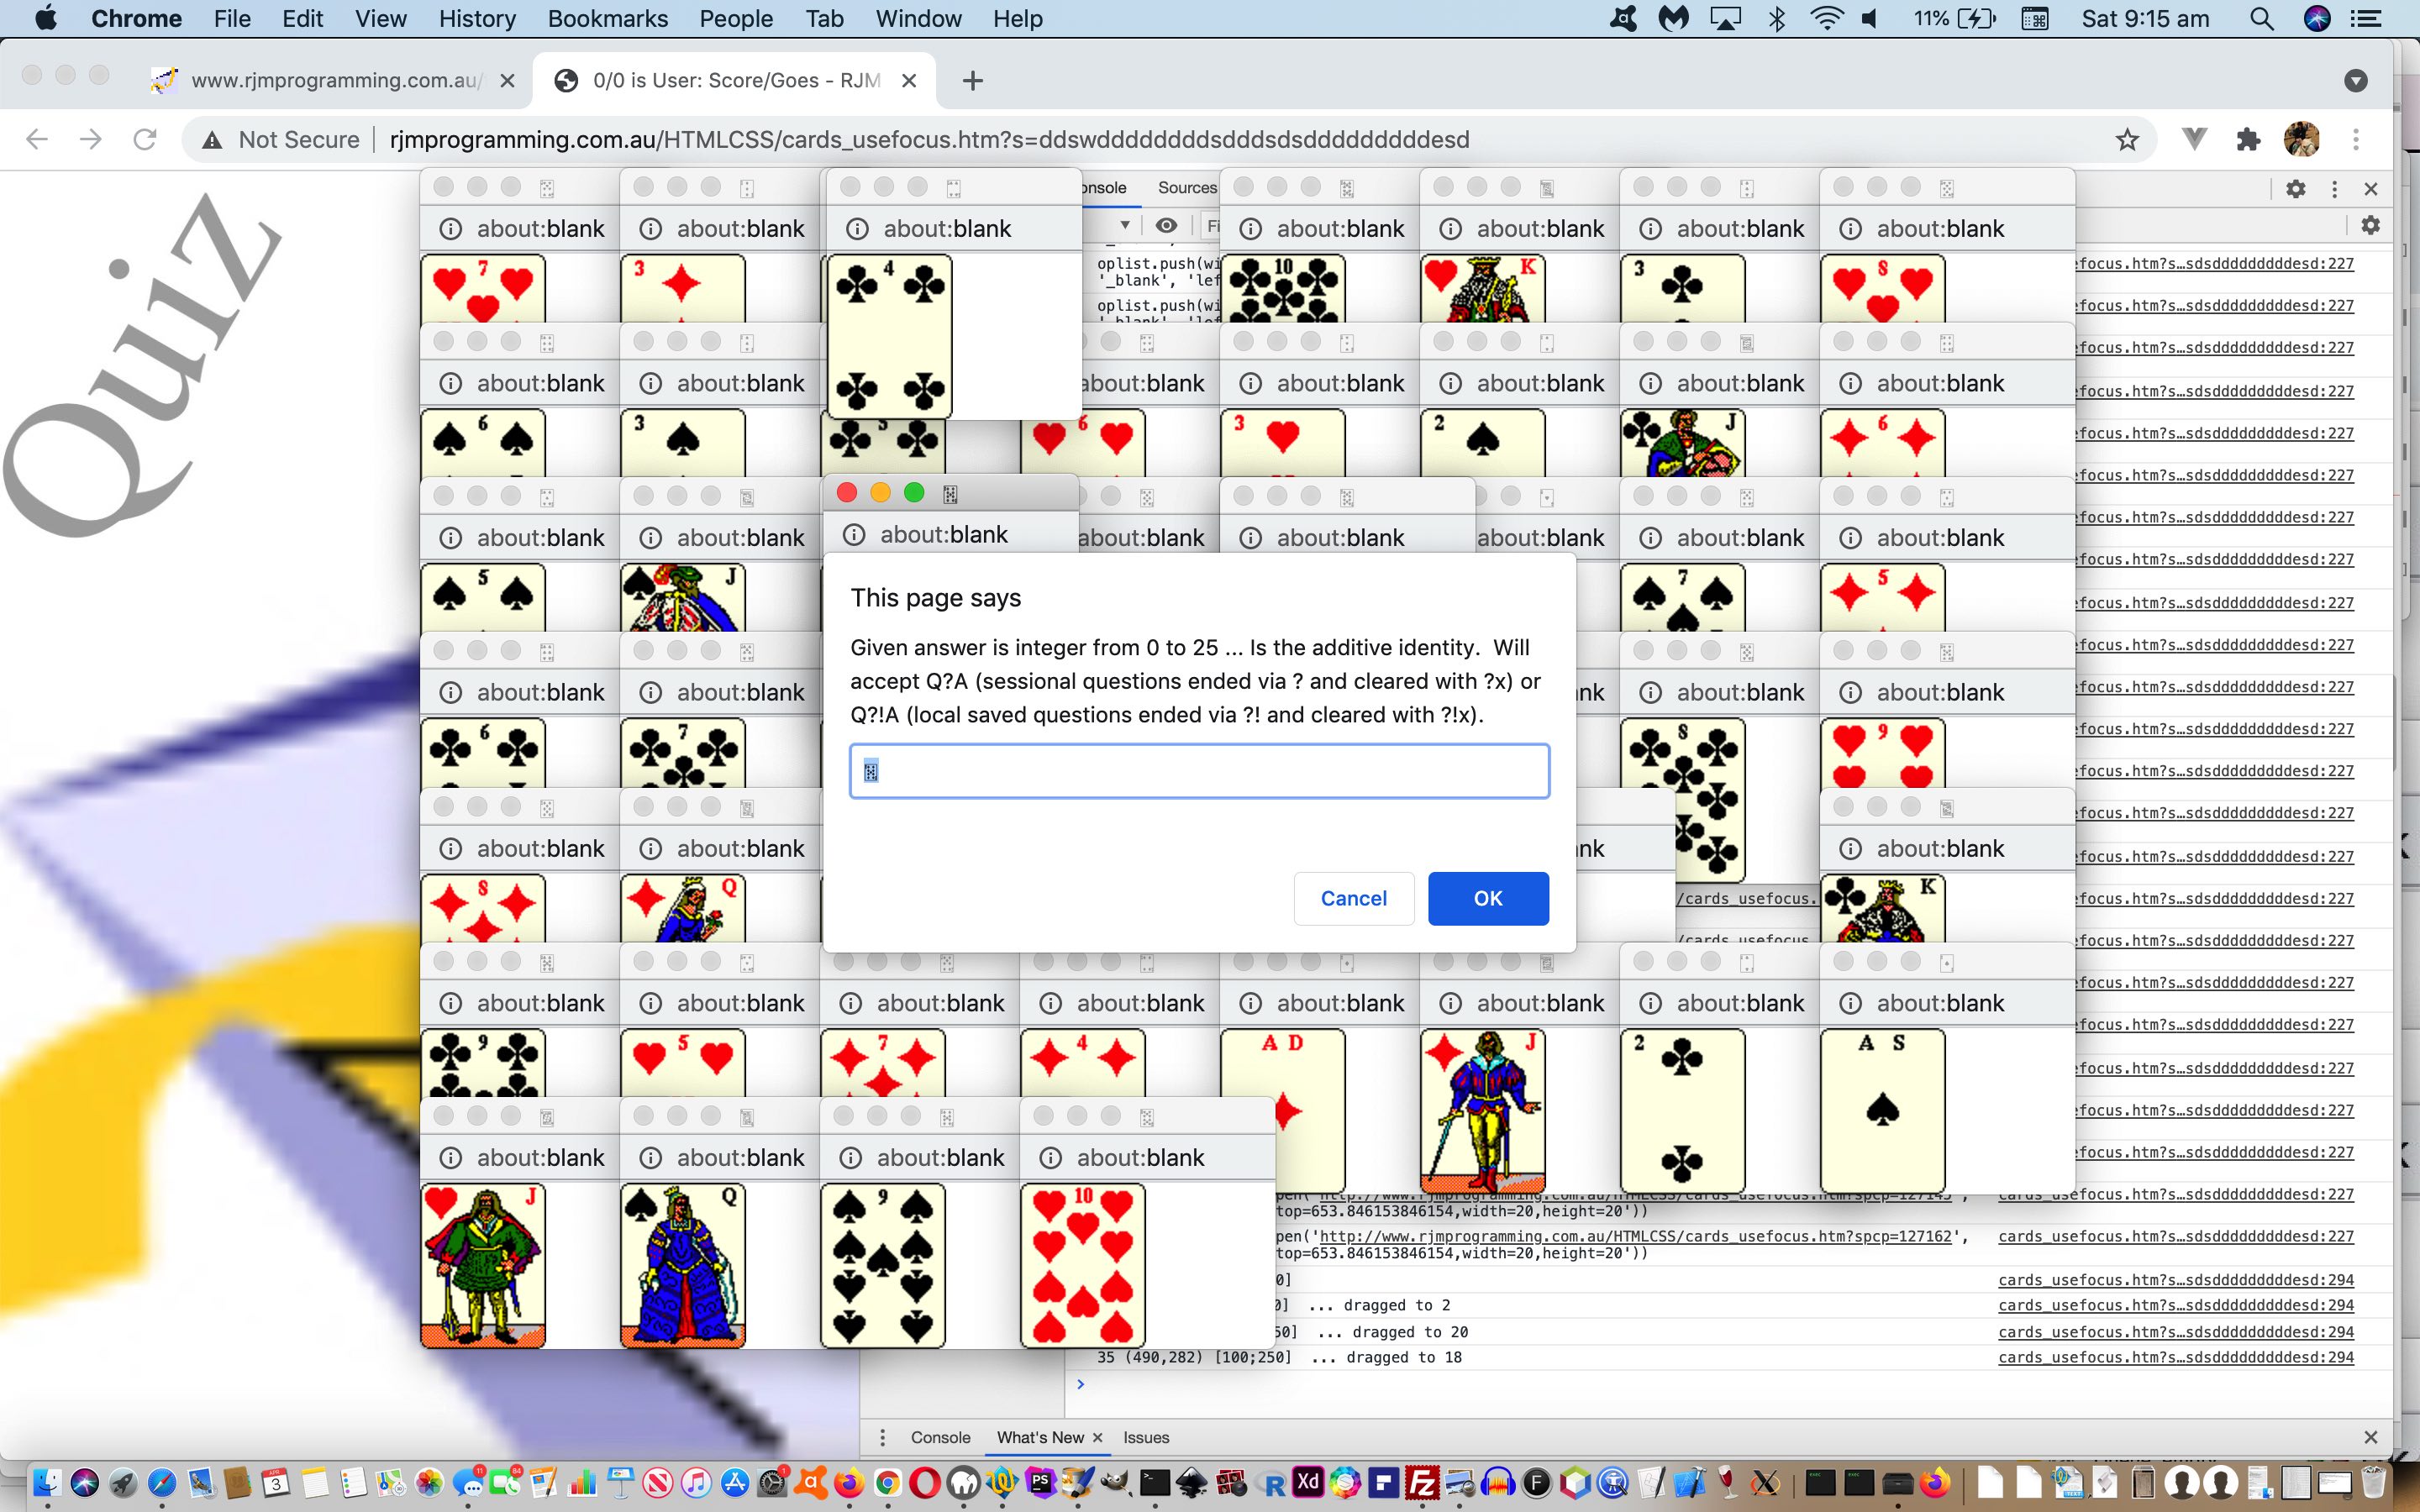Click Chrome's forward navigation arrow
Viewport: 2420px width, 1512px height.
point(91,139)
